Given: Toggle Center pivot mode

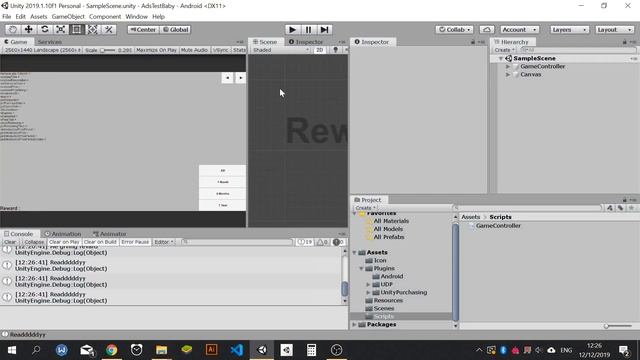Looking at the screenshot, I should [x=143, y=29].
